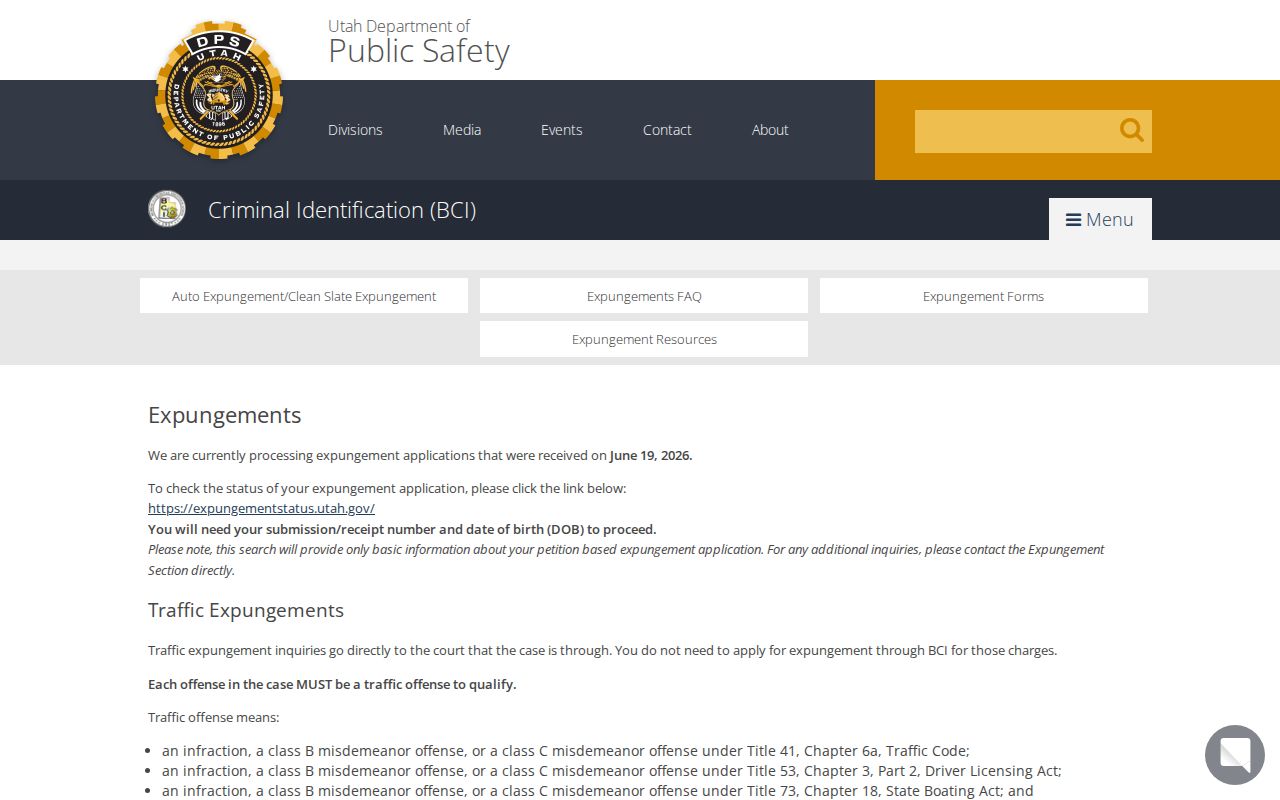Click the bullet mentioning State Boating Act
Image resolution: width=1280 pixels, height=800 pixels.
pyautogui.click(x=598, y=791)
